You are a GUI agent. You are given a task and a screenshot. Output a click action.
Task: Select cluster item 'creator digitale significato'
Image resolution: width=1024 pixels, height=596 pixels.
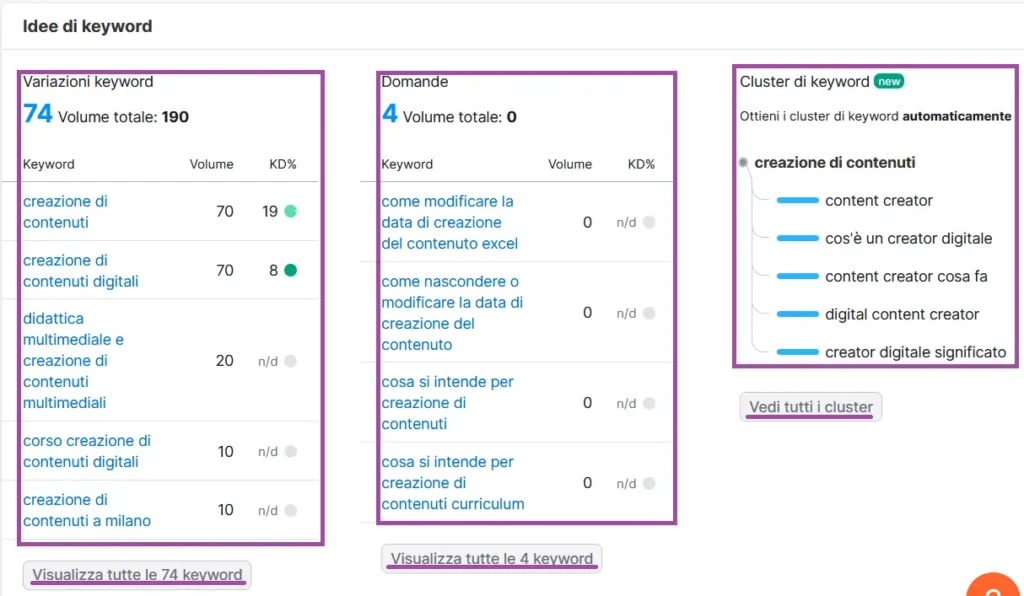click(x=915, y=352)
